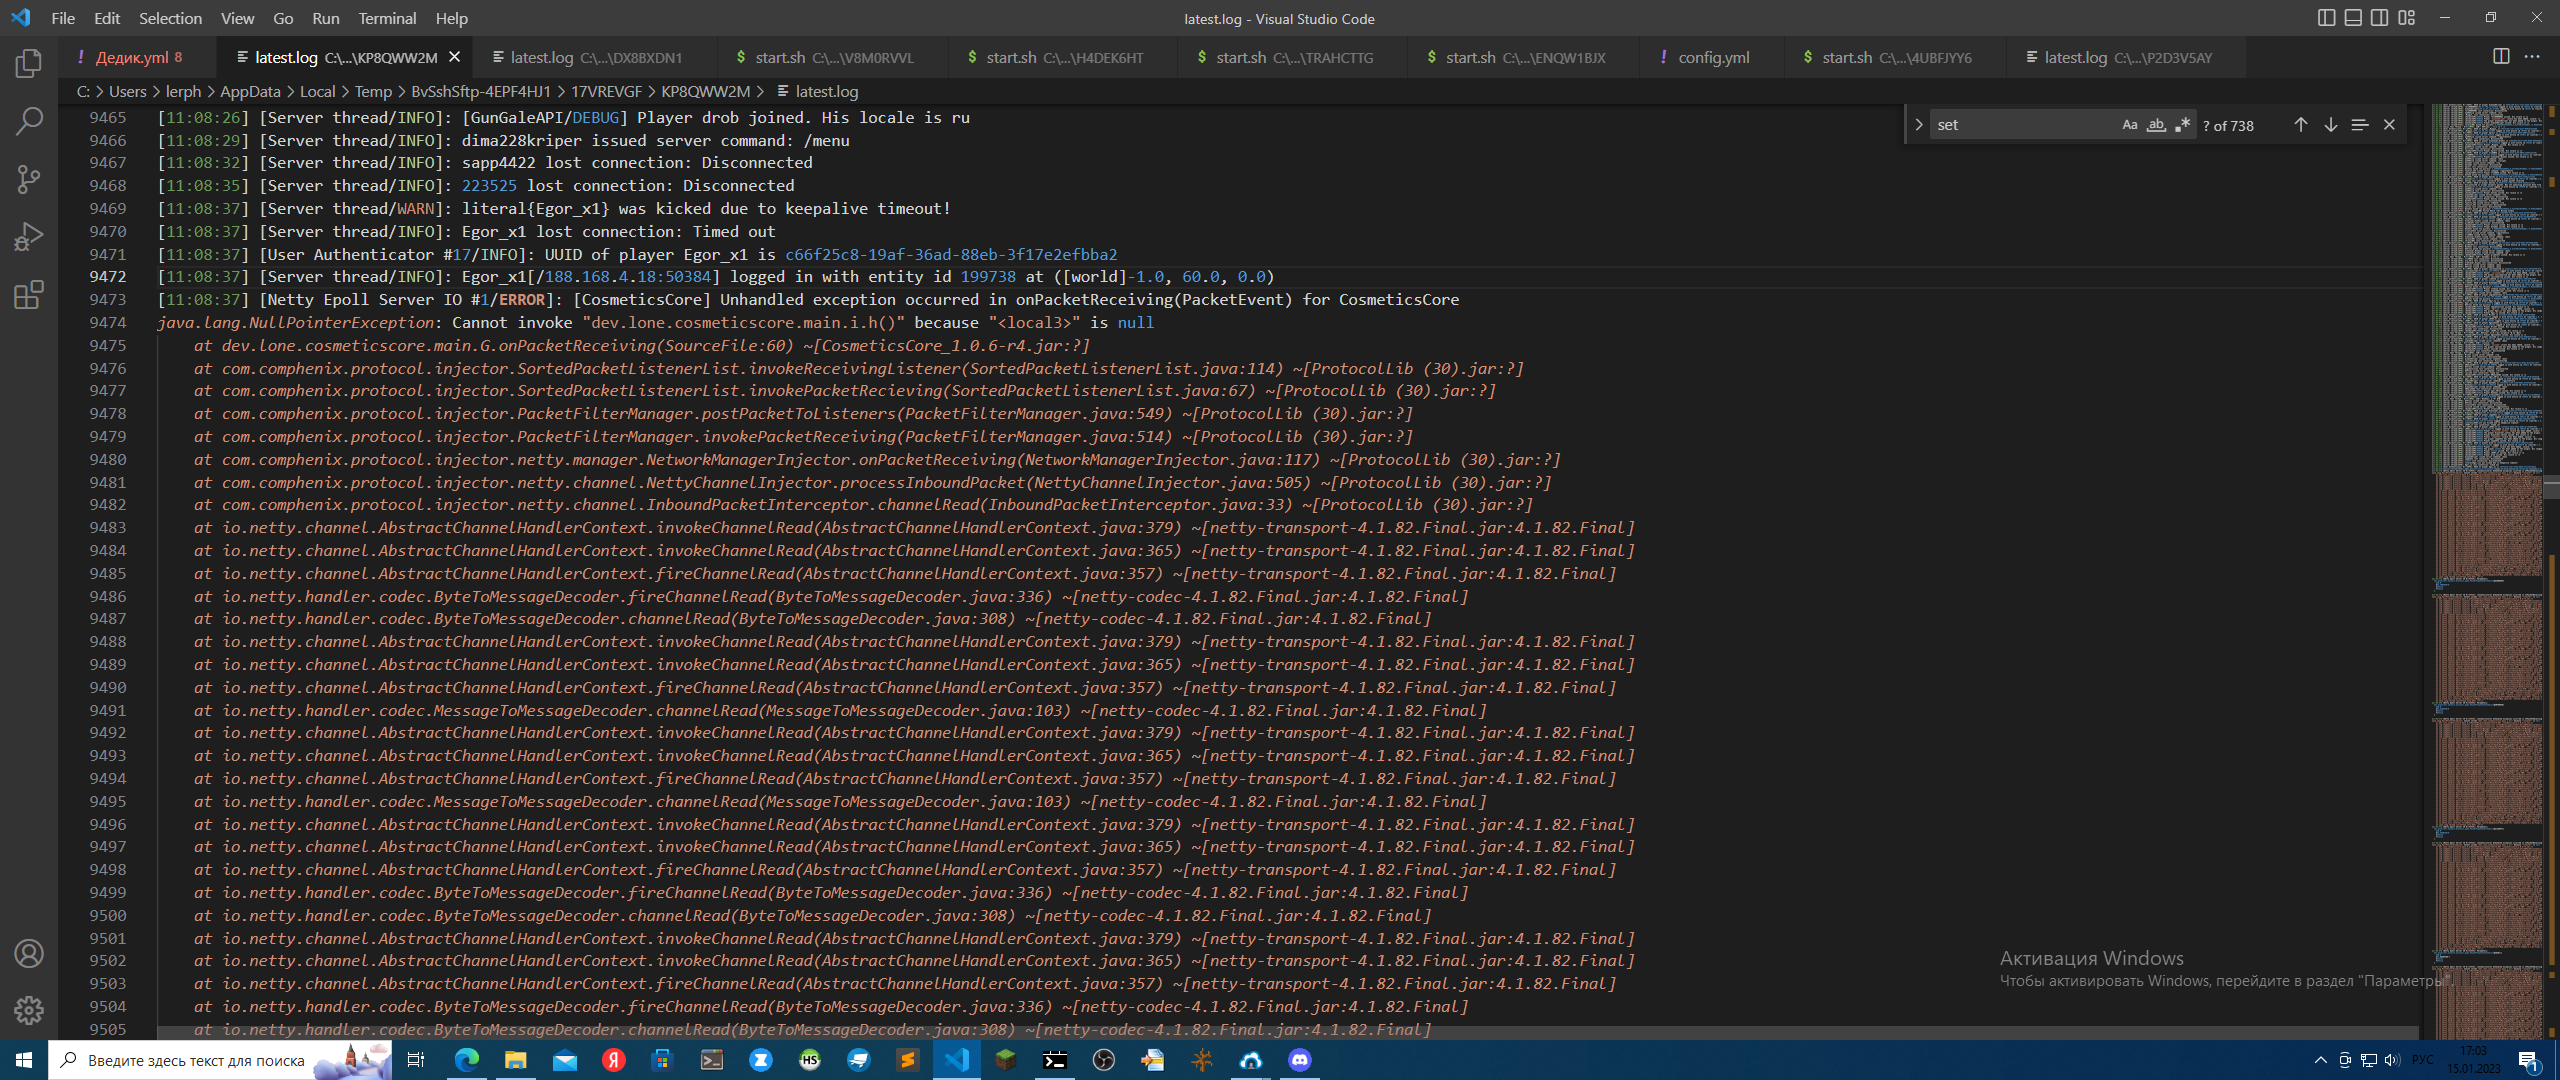The height and width of the screenshot is (1080, 2560).
Task: Open the Search panel in the sidebar
Action: [29, 120]
